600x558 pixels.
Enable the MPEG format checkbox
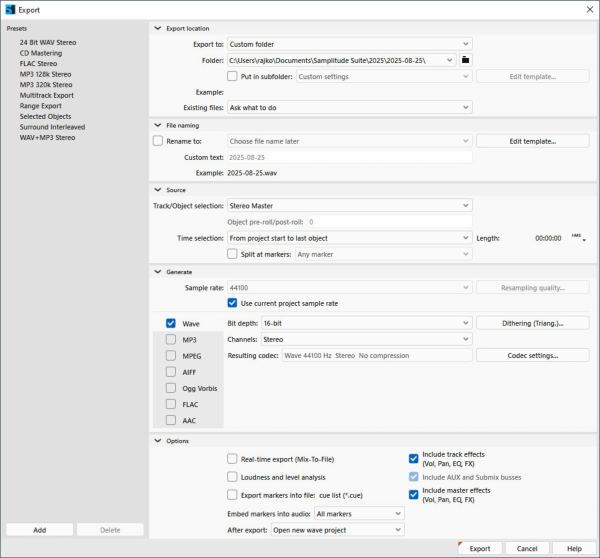pyautogui.click(x=171, y=356)
